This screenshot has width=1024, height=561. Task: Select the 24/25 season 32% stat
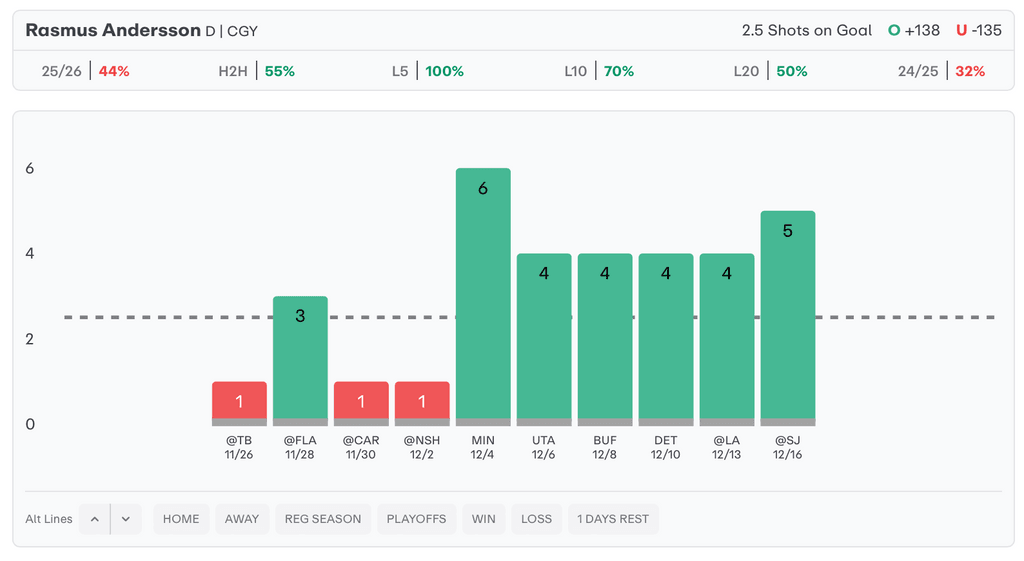941,71
